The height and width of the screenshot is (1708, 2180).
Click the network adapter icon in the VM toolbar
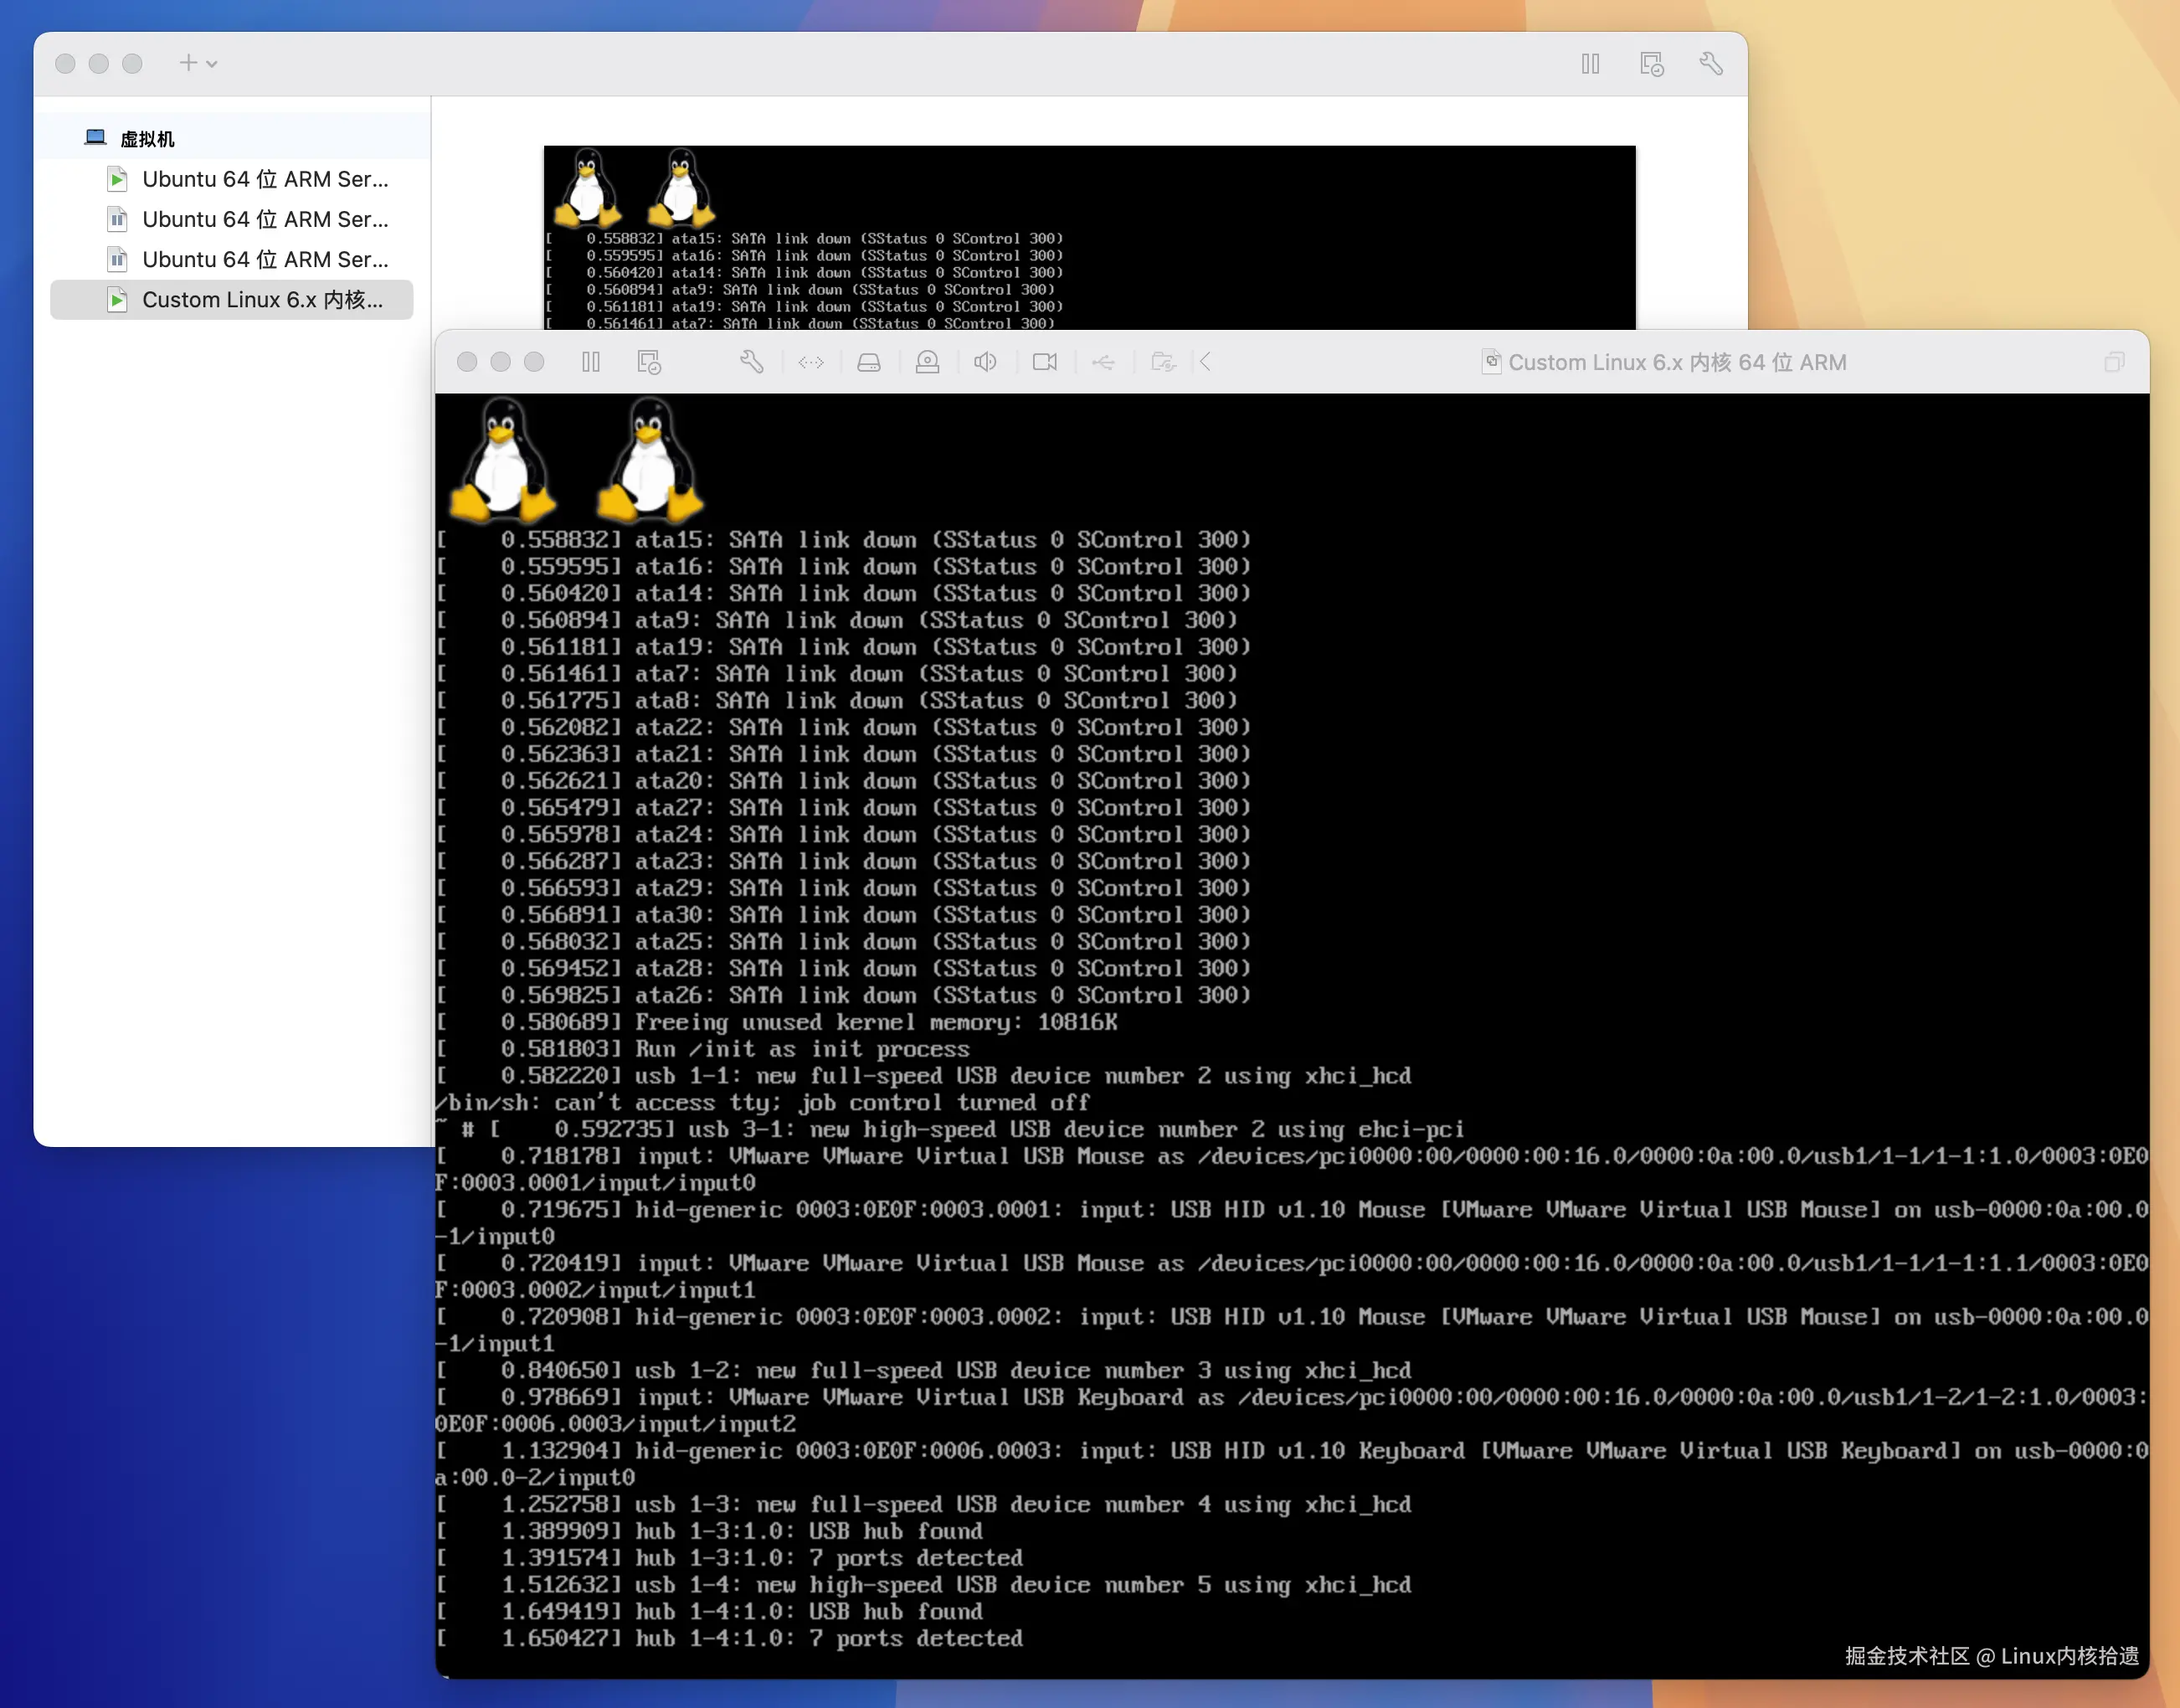point(811,362)
